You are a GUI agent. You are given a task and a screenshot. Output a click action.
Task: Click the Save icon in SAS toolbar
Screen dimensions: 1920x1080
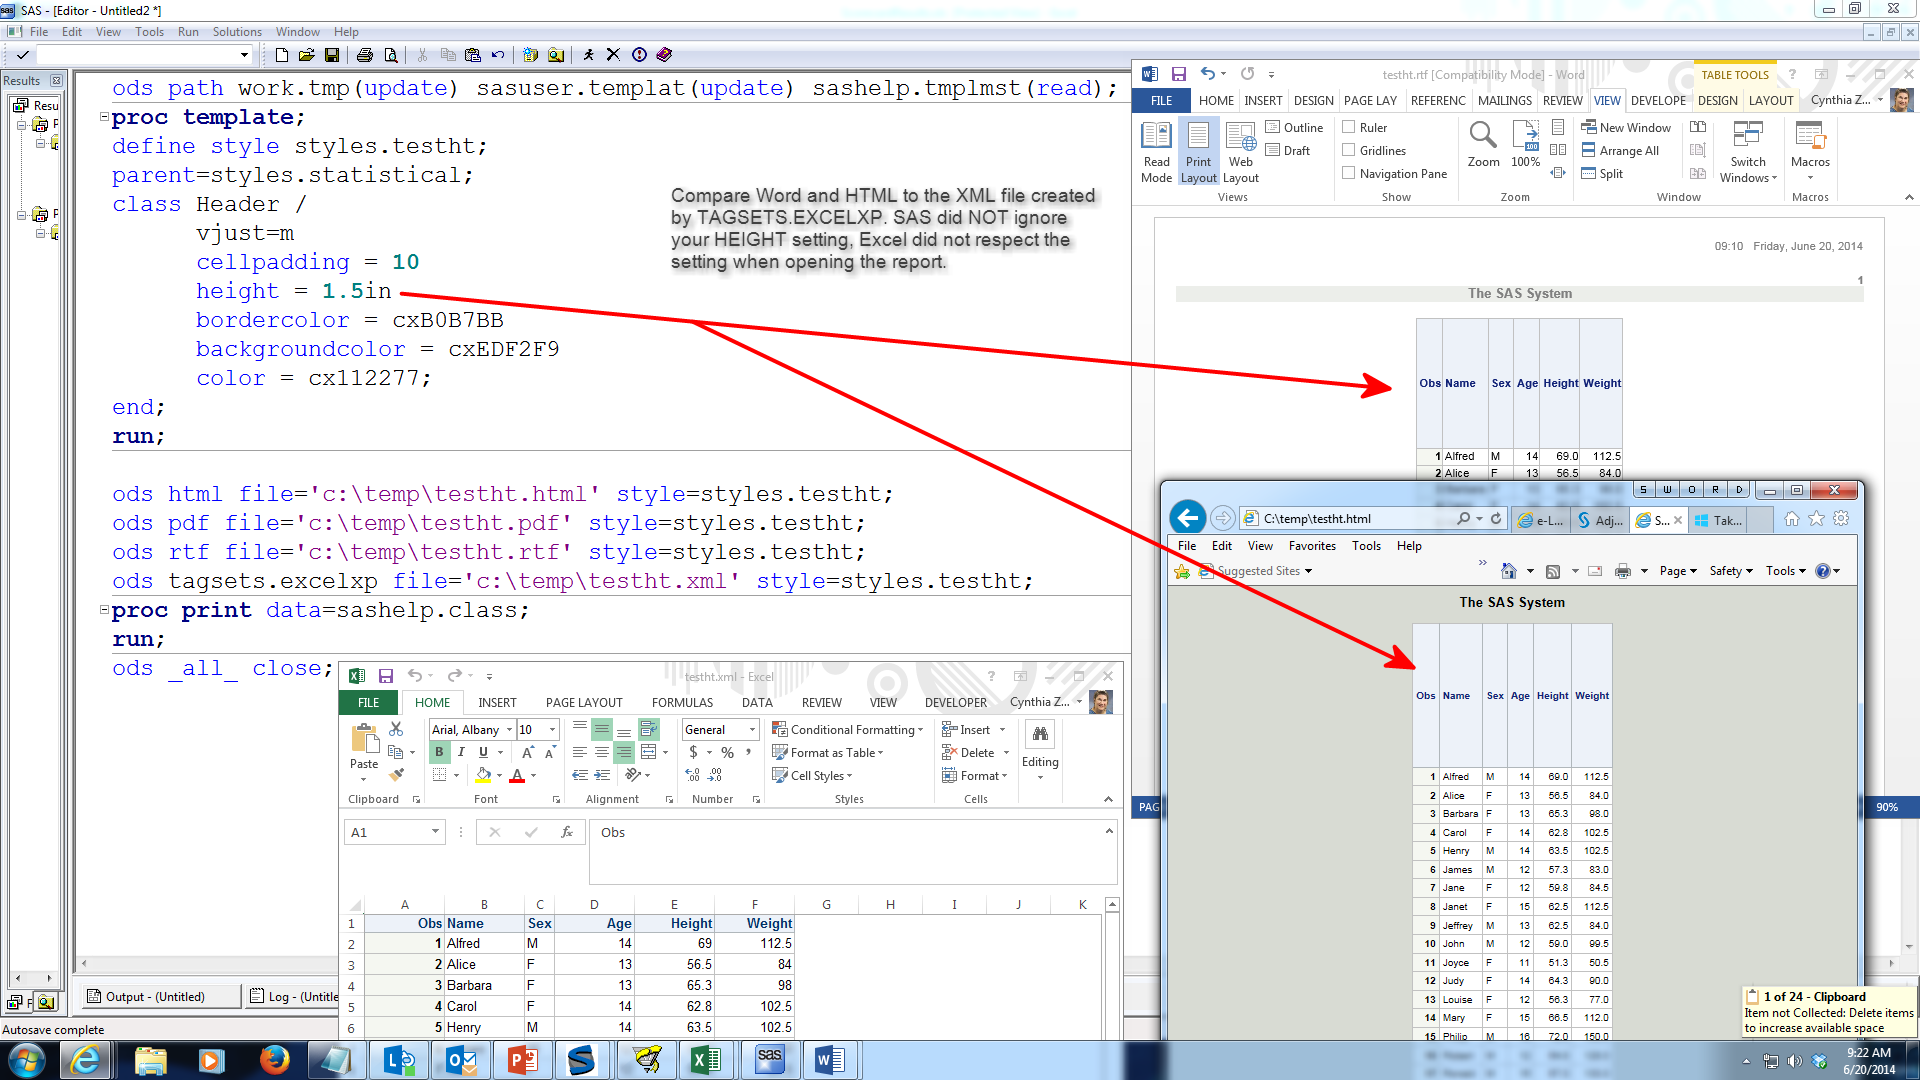pyautogui.click(x=332, y=55)
